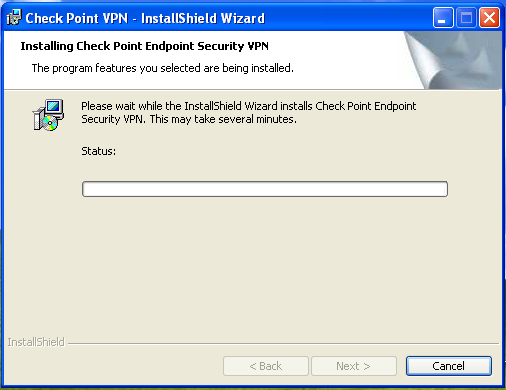Screen dimensions: 506x390
Task: Click the separator line beside InstallShield
Action: 283,343
